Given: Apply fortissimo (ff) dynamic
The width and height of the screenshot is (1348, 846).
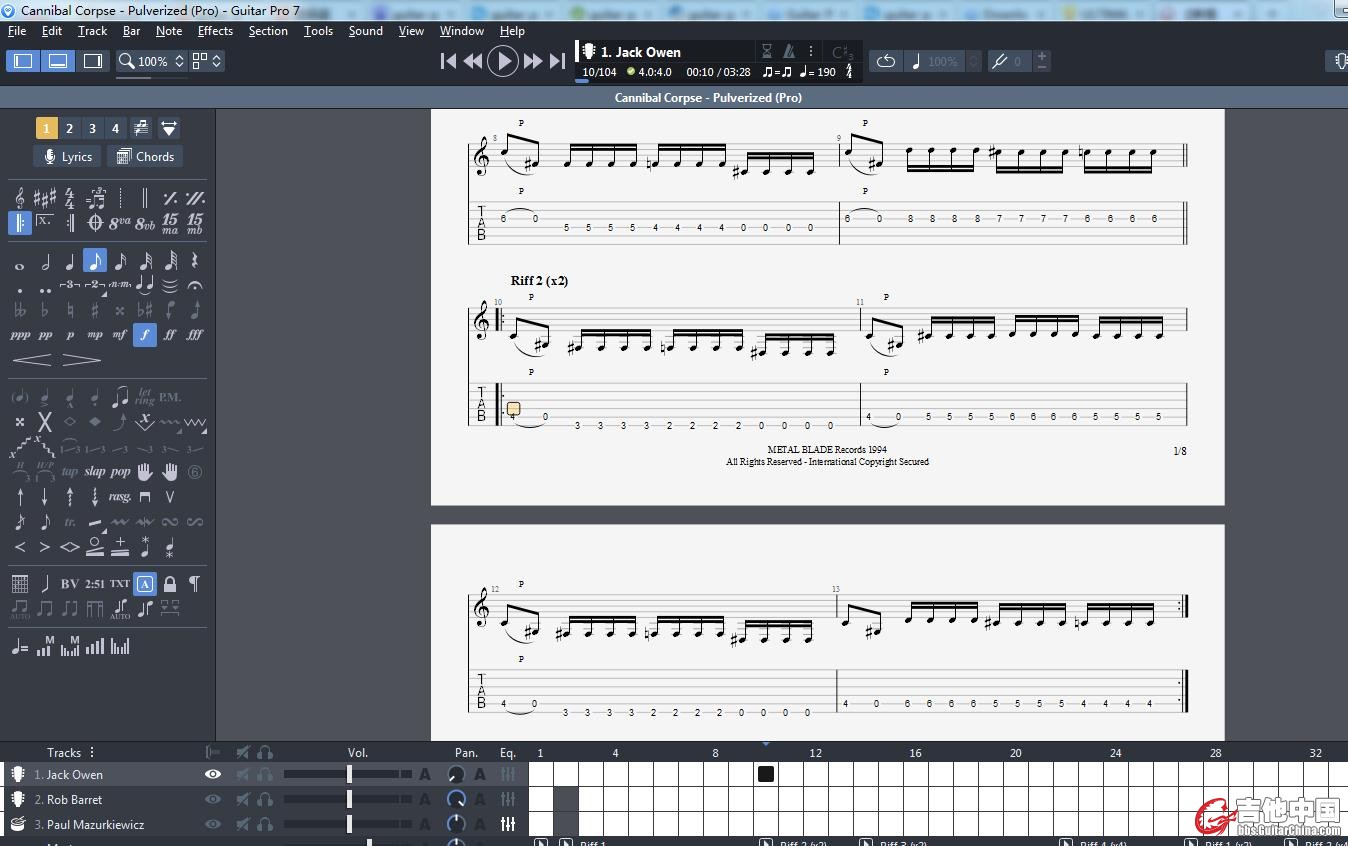Looking at the screenshot, I should pos(170,335).
